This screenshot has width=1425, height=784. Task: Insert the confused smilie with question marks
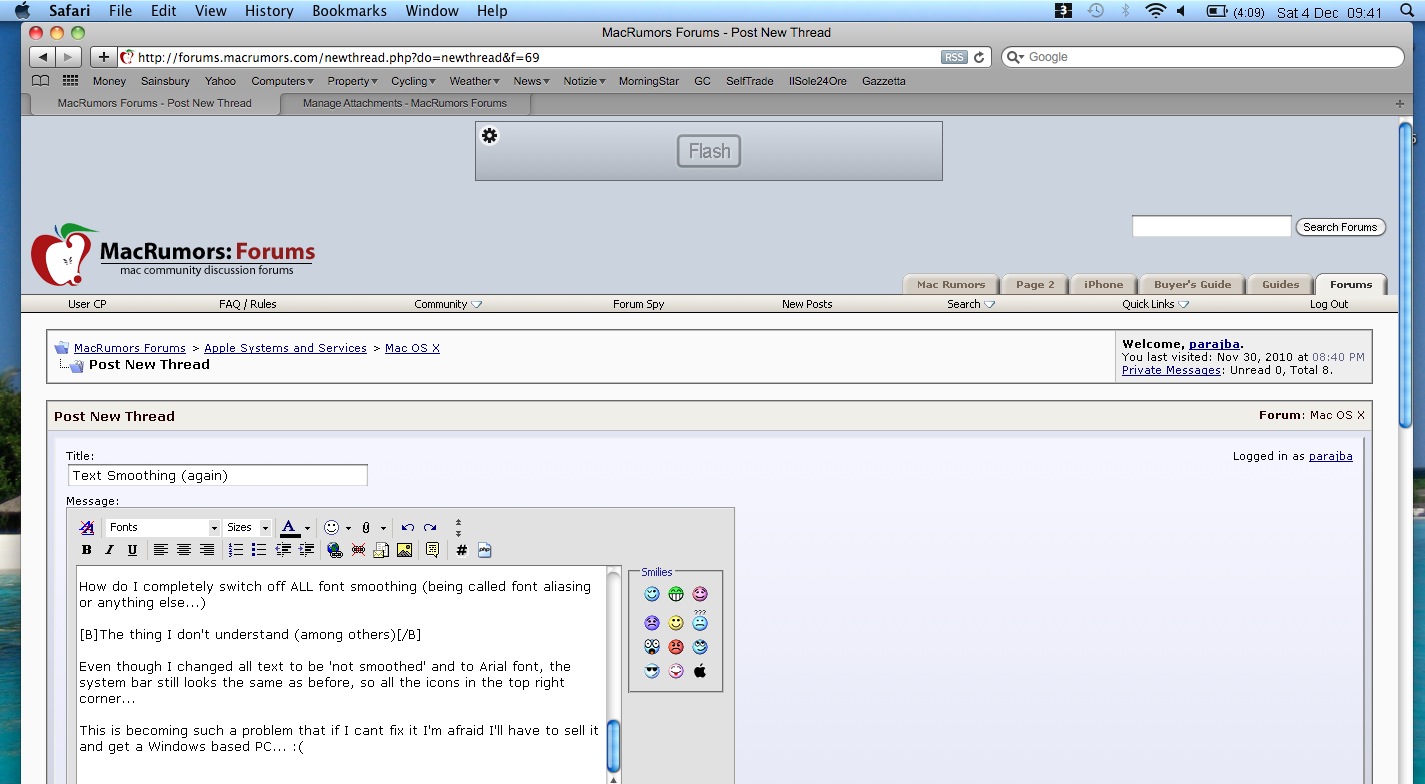(700, 620)
